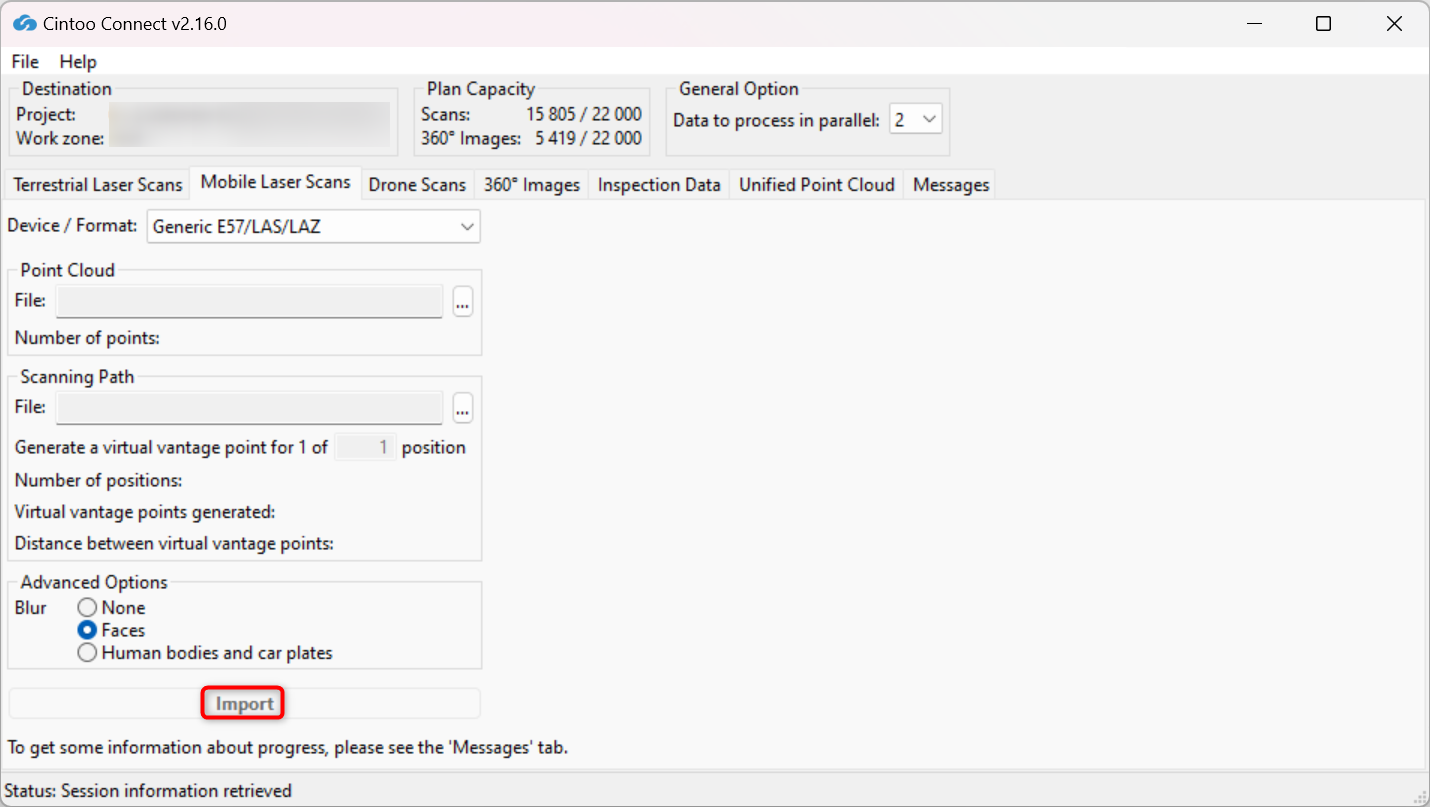Viewport: 1430px width, 807px height.
Task: Click the 'Number of positions:' label
Action: [x=98, y=480]
